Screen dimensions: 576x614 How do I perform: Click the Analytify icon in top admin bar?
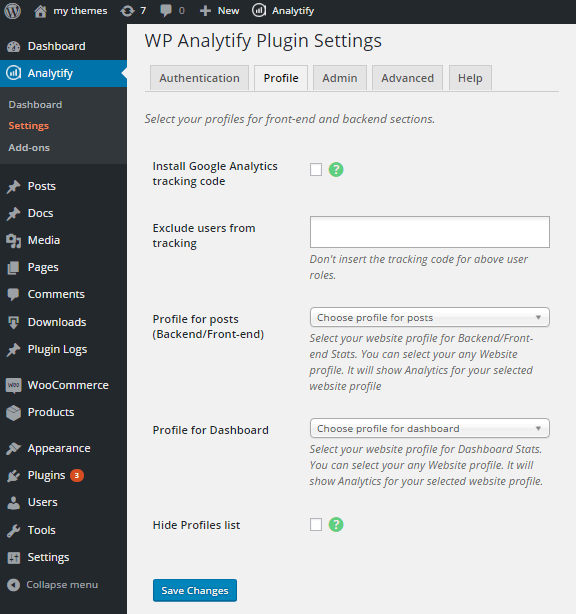[259, 11]
